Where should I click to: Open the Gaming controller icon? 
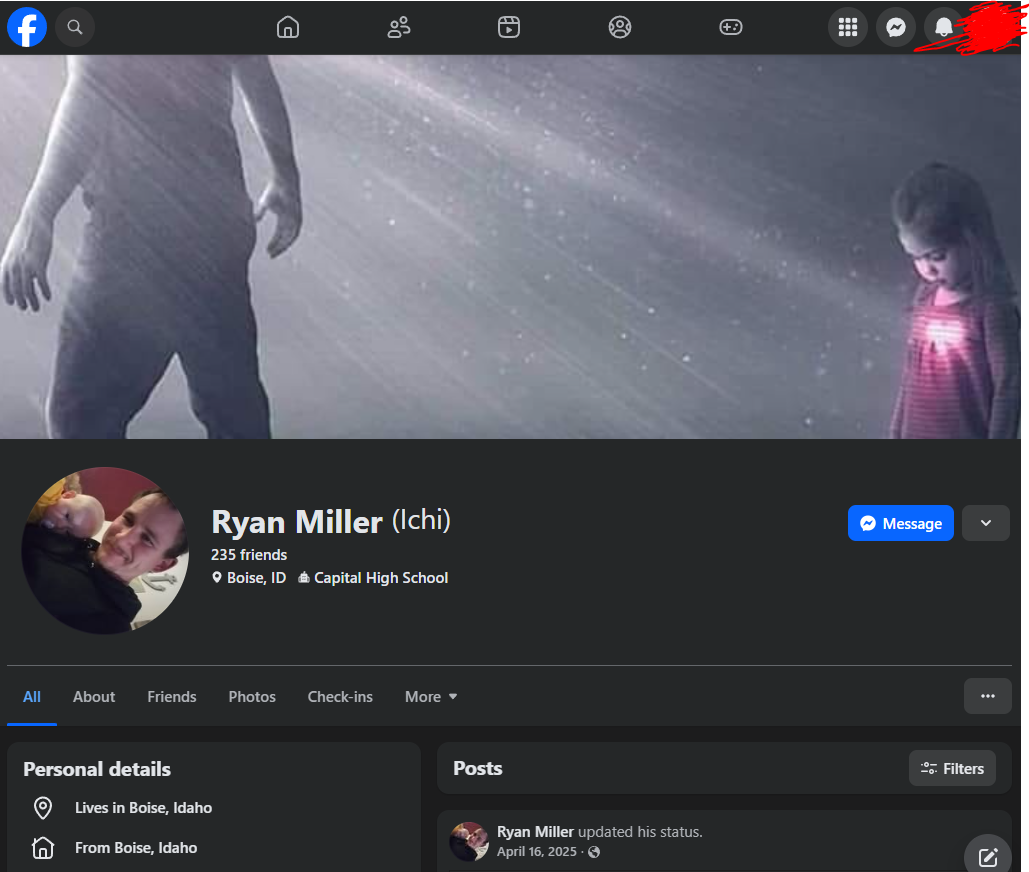pyautogui.click(x=731, y=27)
